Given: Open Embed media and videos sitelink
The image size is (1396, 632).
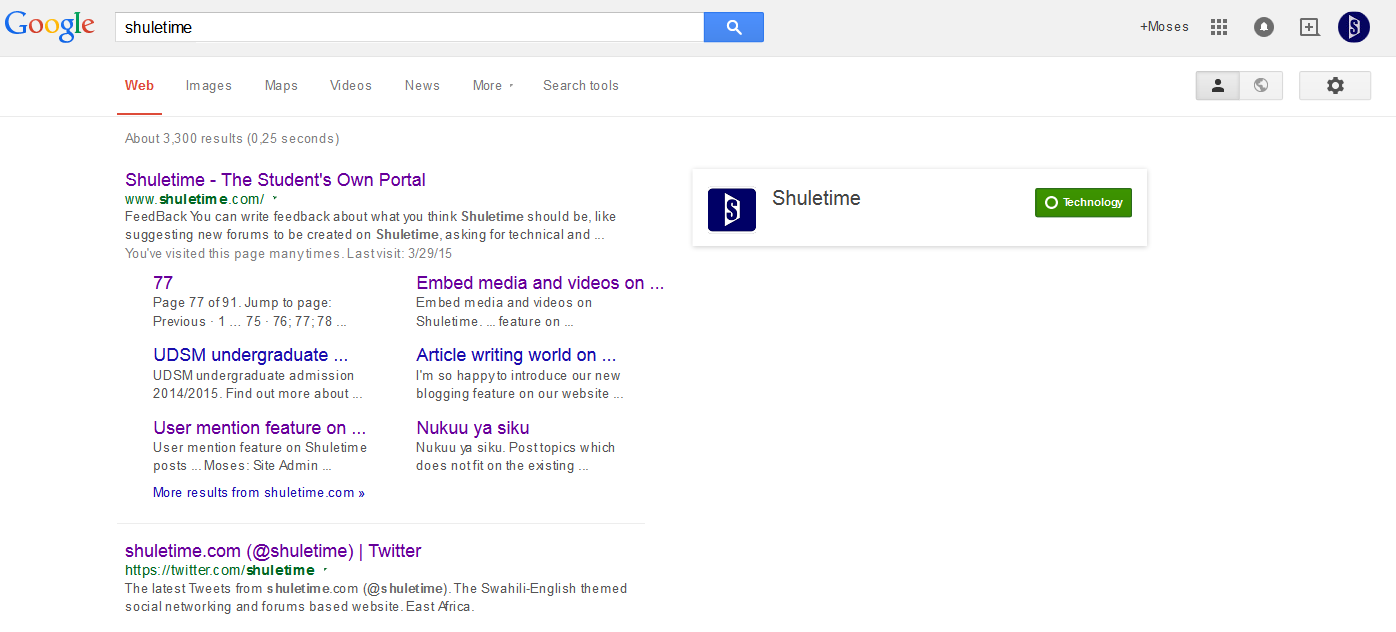Looking at the screenshot, I should tap(540, 283).
